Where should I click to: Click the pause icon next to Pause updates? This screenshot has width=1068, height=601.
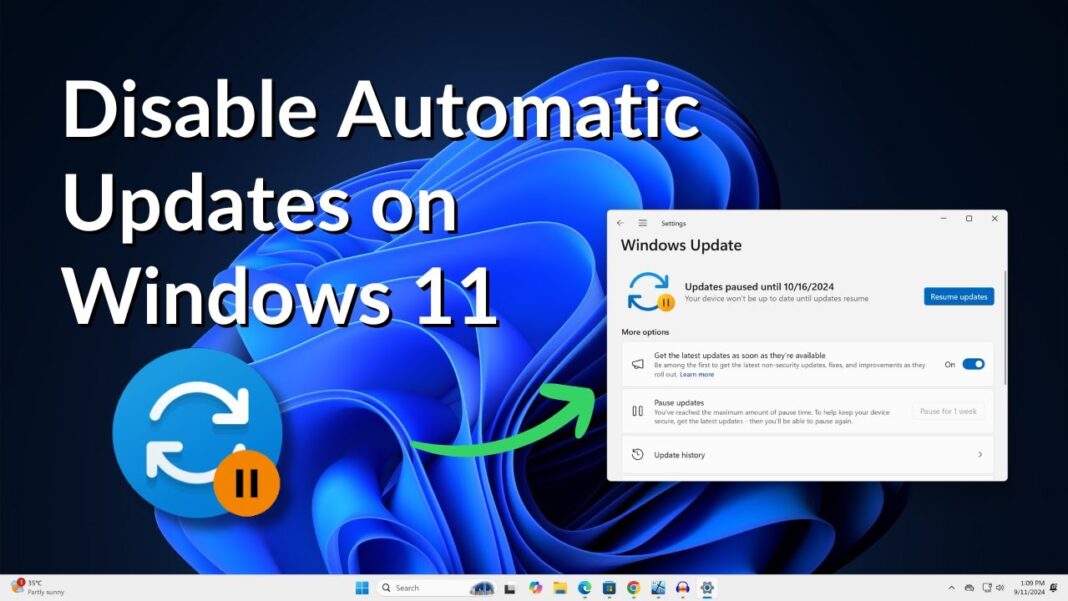point(638,409)
